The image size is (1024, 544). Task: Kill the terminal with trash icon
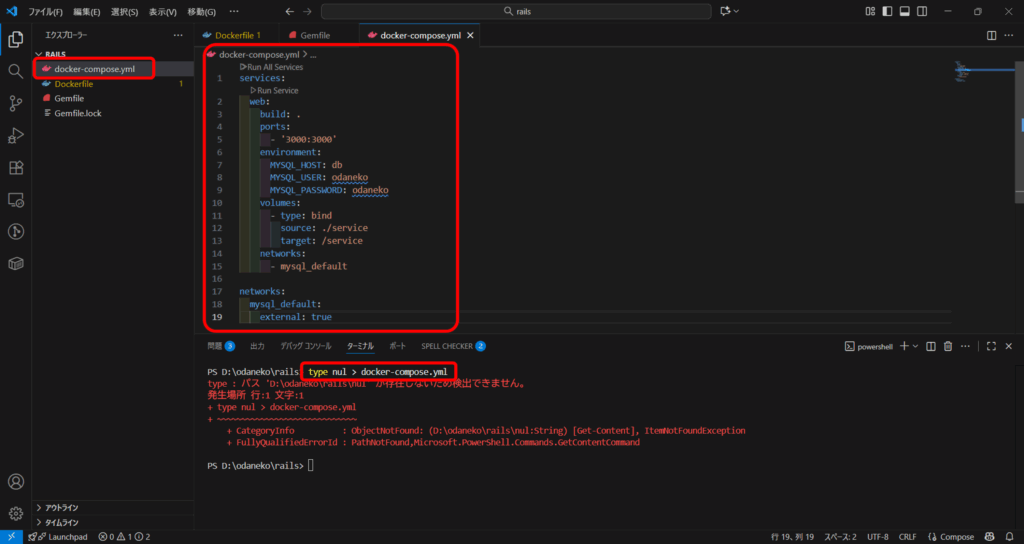pos(947,346)
